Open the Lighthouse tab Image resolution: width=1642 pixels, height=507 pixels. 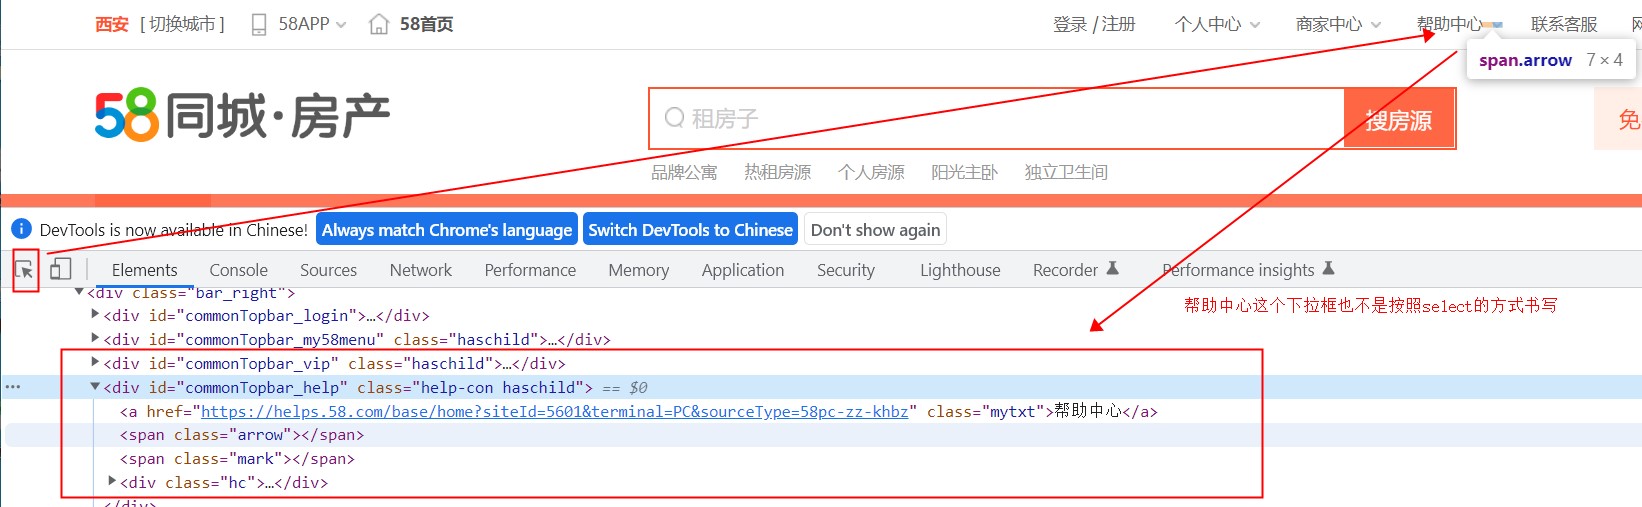pyautogui.click(x=960, y=270)
